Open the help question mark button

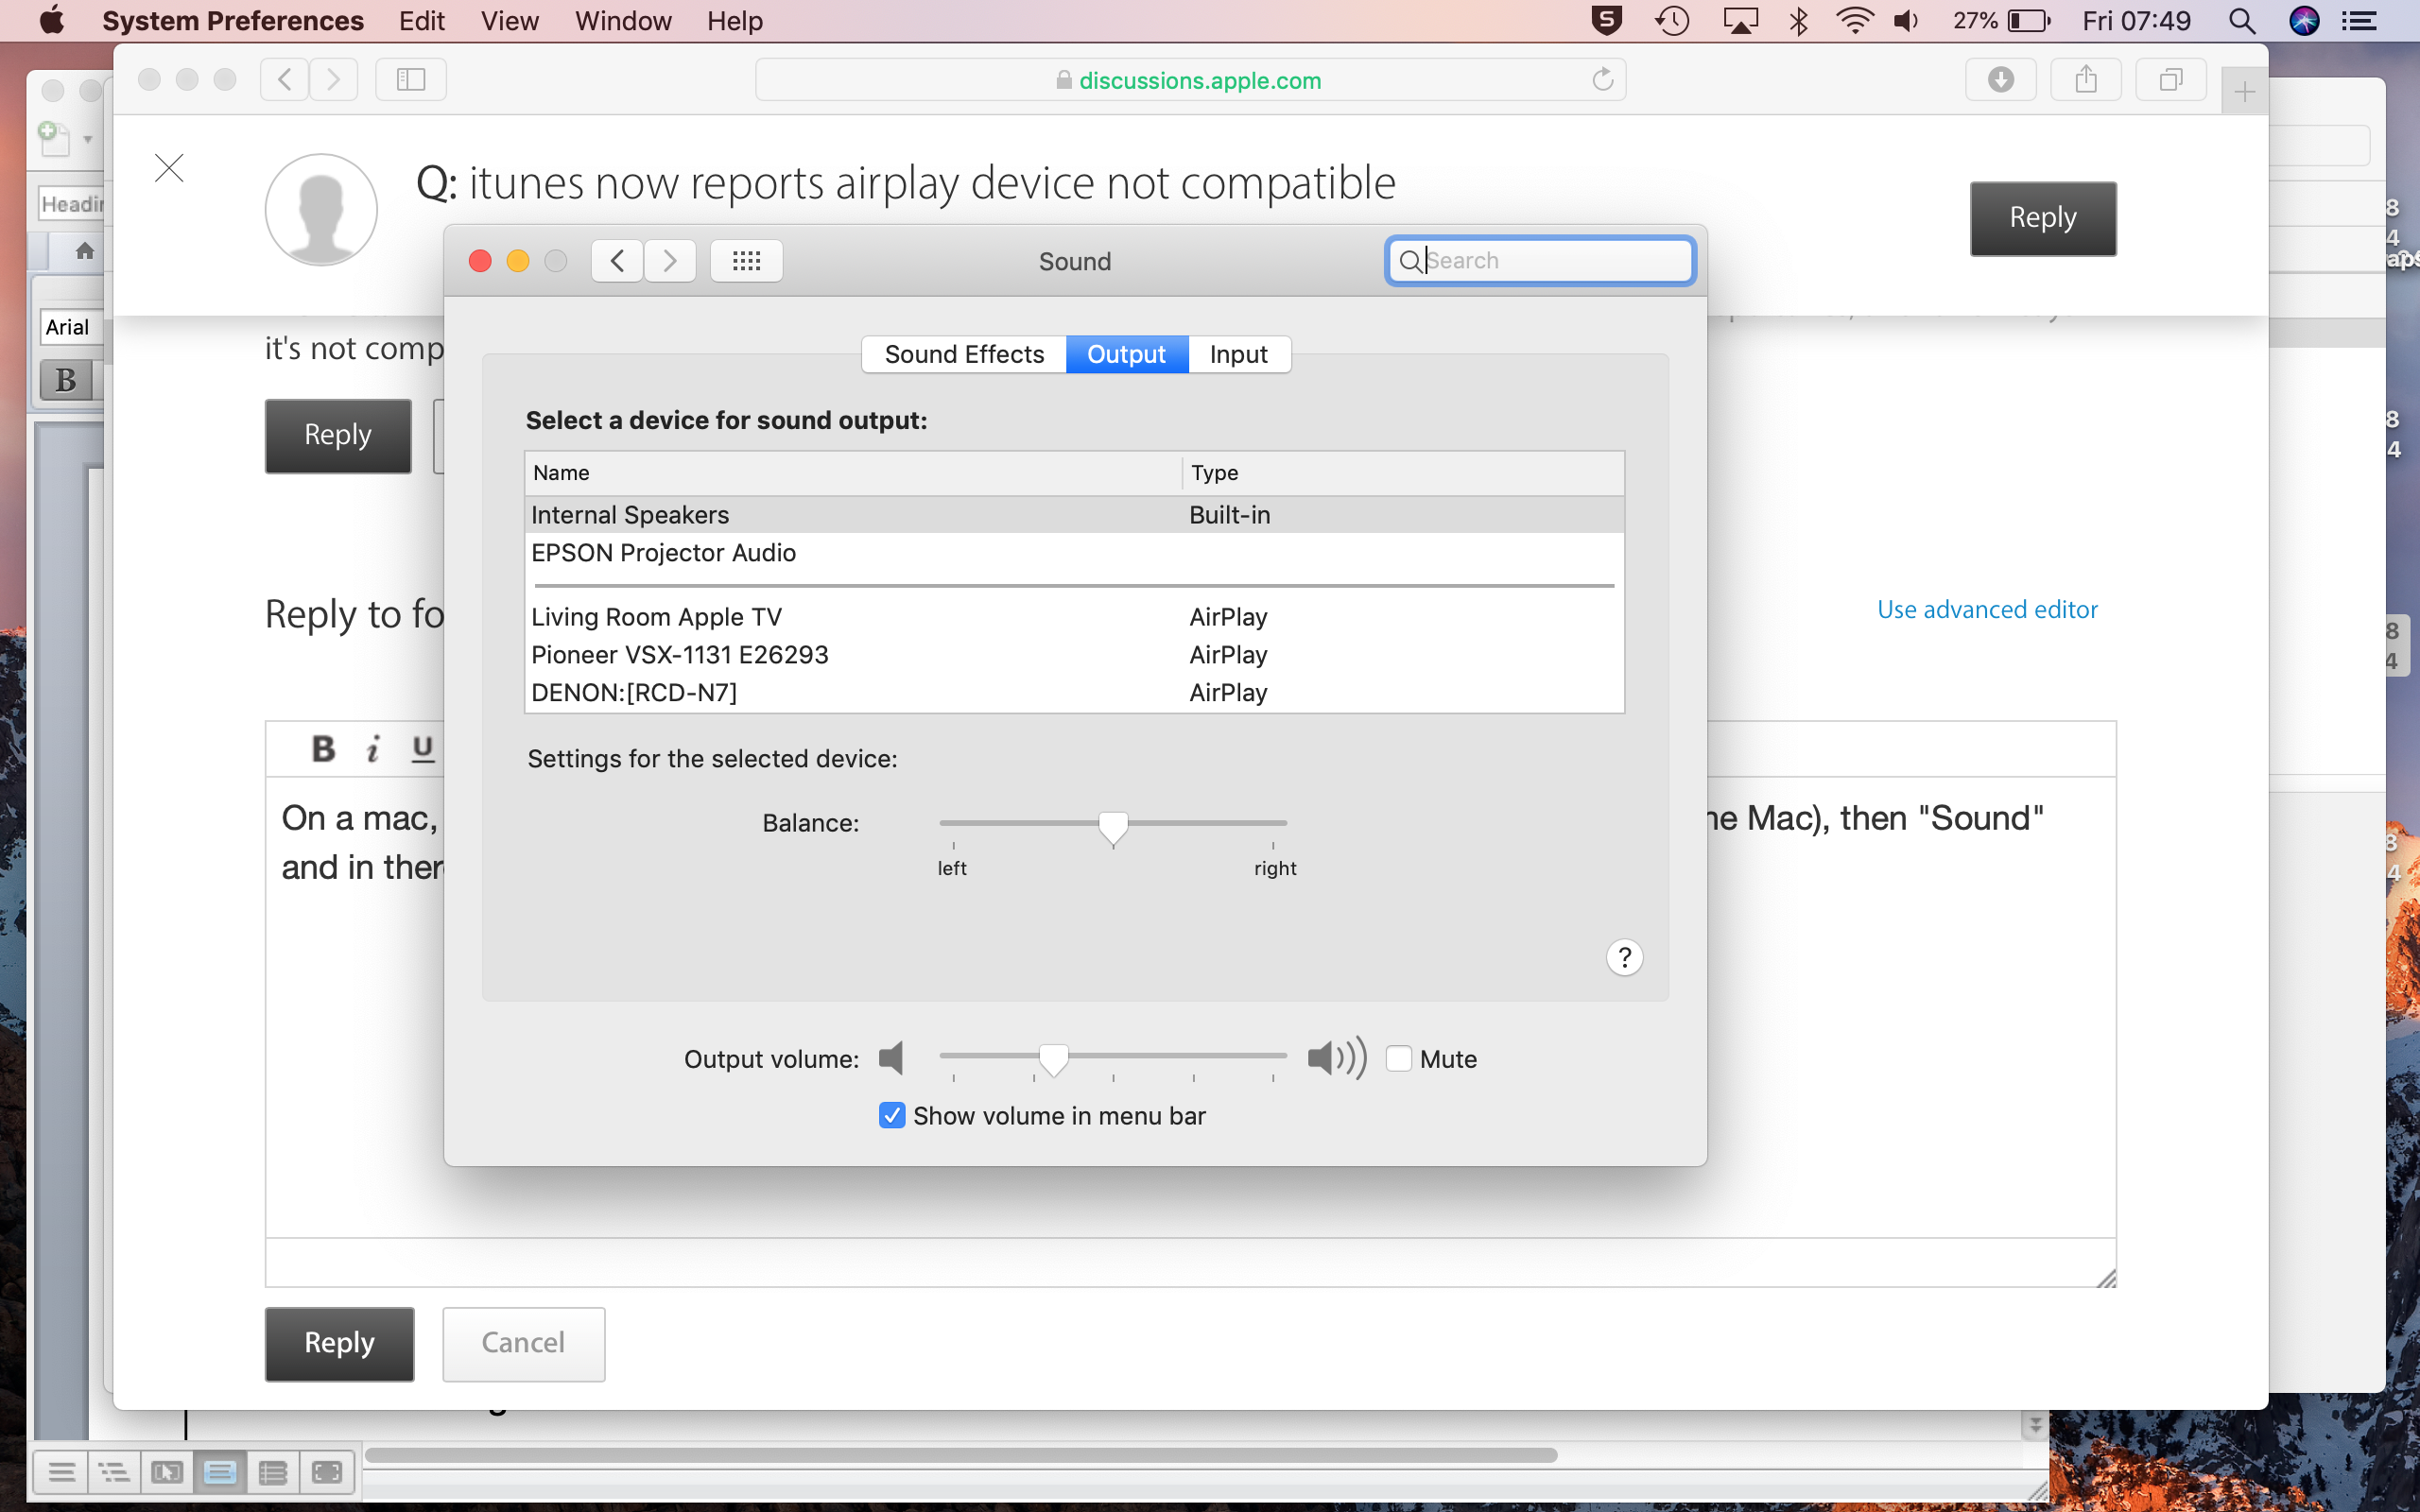tap(1624, 957)
